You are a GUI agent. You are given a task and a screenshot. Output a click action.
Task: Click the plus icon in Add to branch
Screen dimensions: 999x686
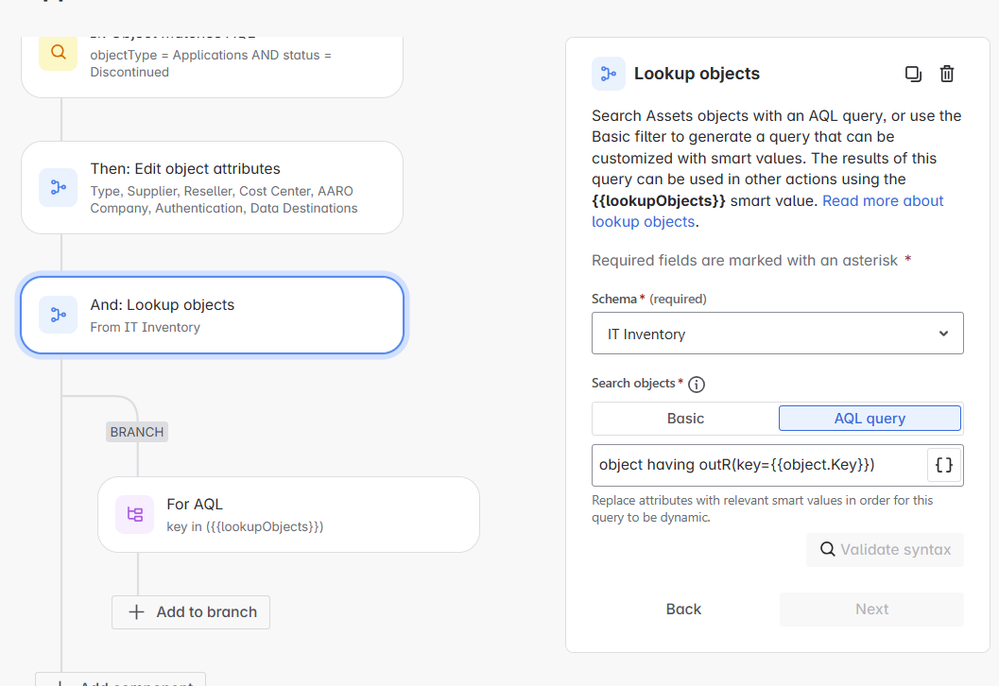coord(136,612)
